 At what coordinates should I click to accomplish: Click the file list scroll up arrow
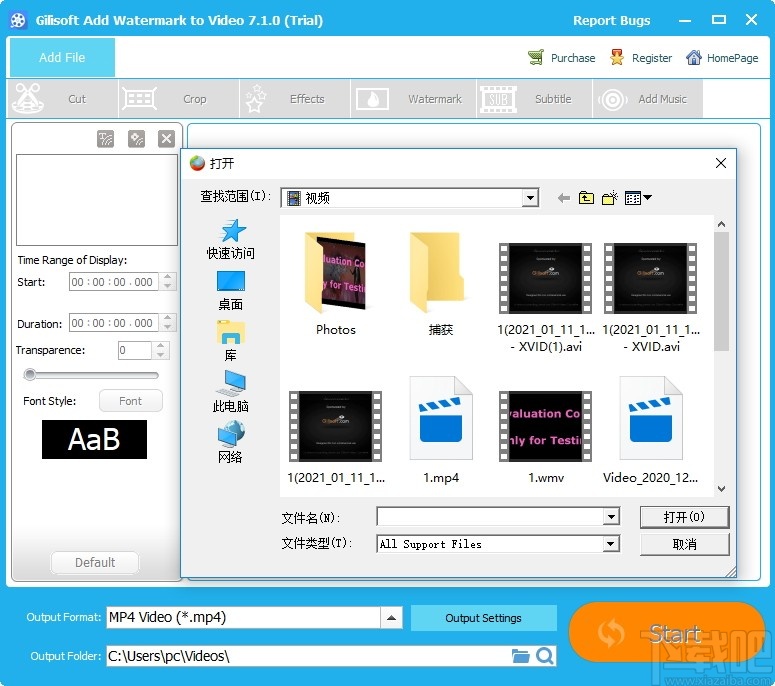click(x=721, y=224)
